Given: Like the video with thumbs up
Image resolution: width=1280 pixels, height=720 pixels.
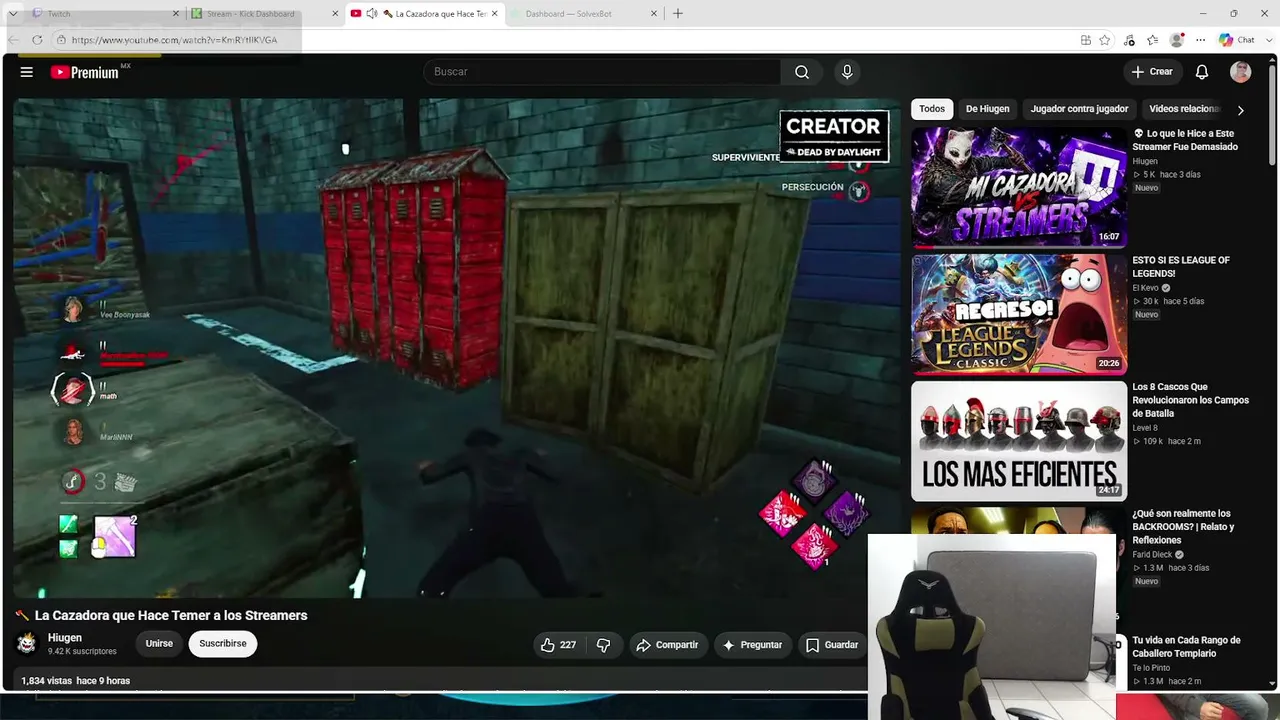Looking at the screenshot, I should 558,645.
